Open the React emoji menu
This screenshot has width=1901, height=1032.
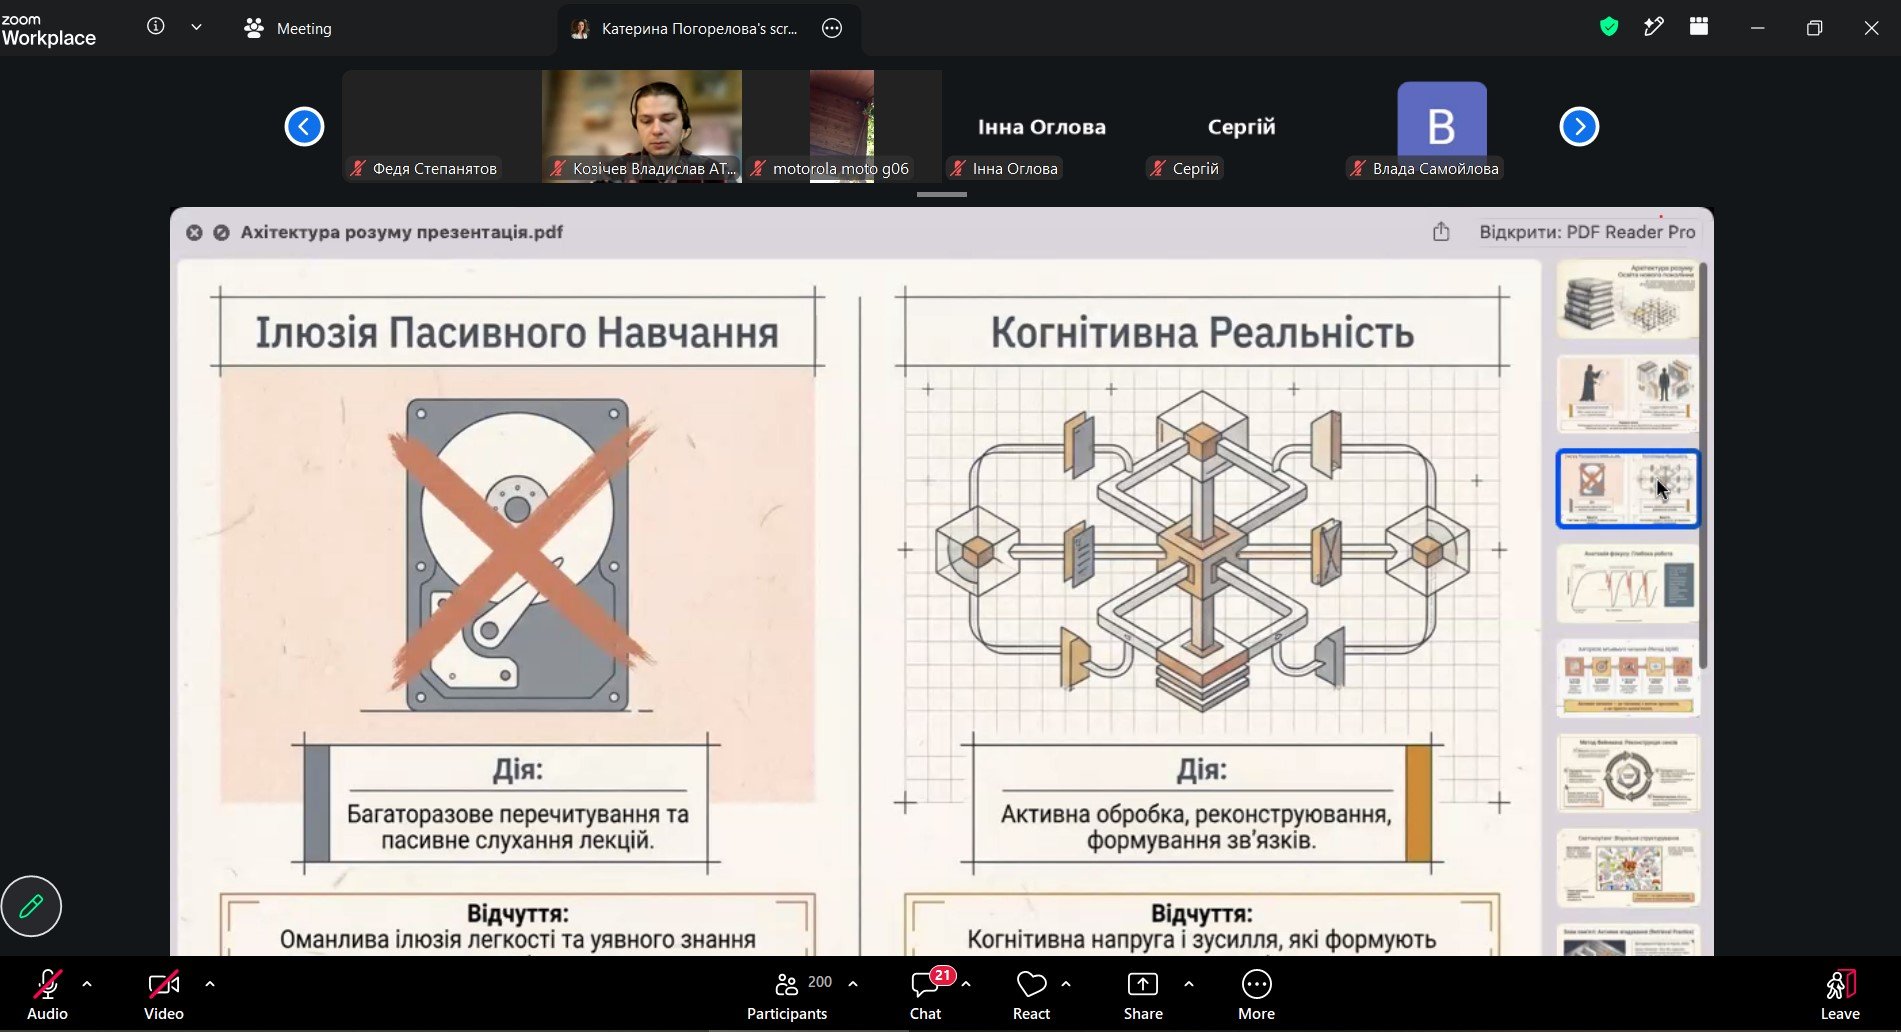coord(1031,994)
